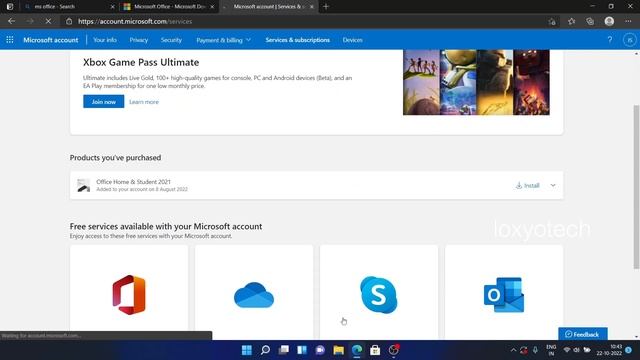Open the ENG IN language indicator
This screenshot has width=640, height=360.
tap(551, 350)
